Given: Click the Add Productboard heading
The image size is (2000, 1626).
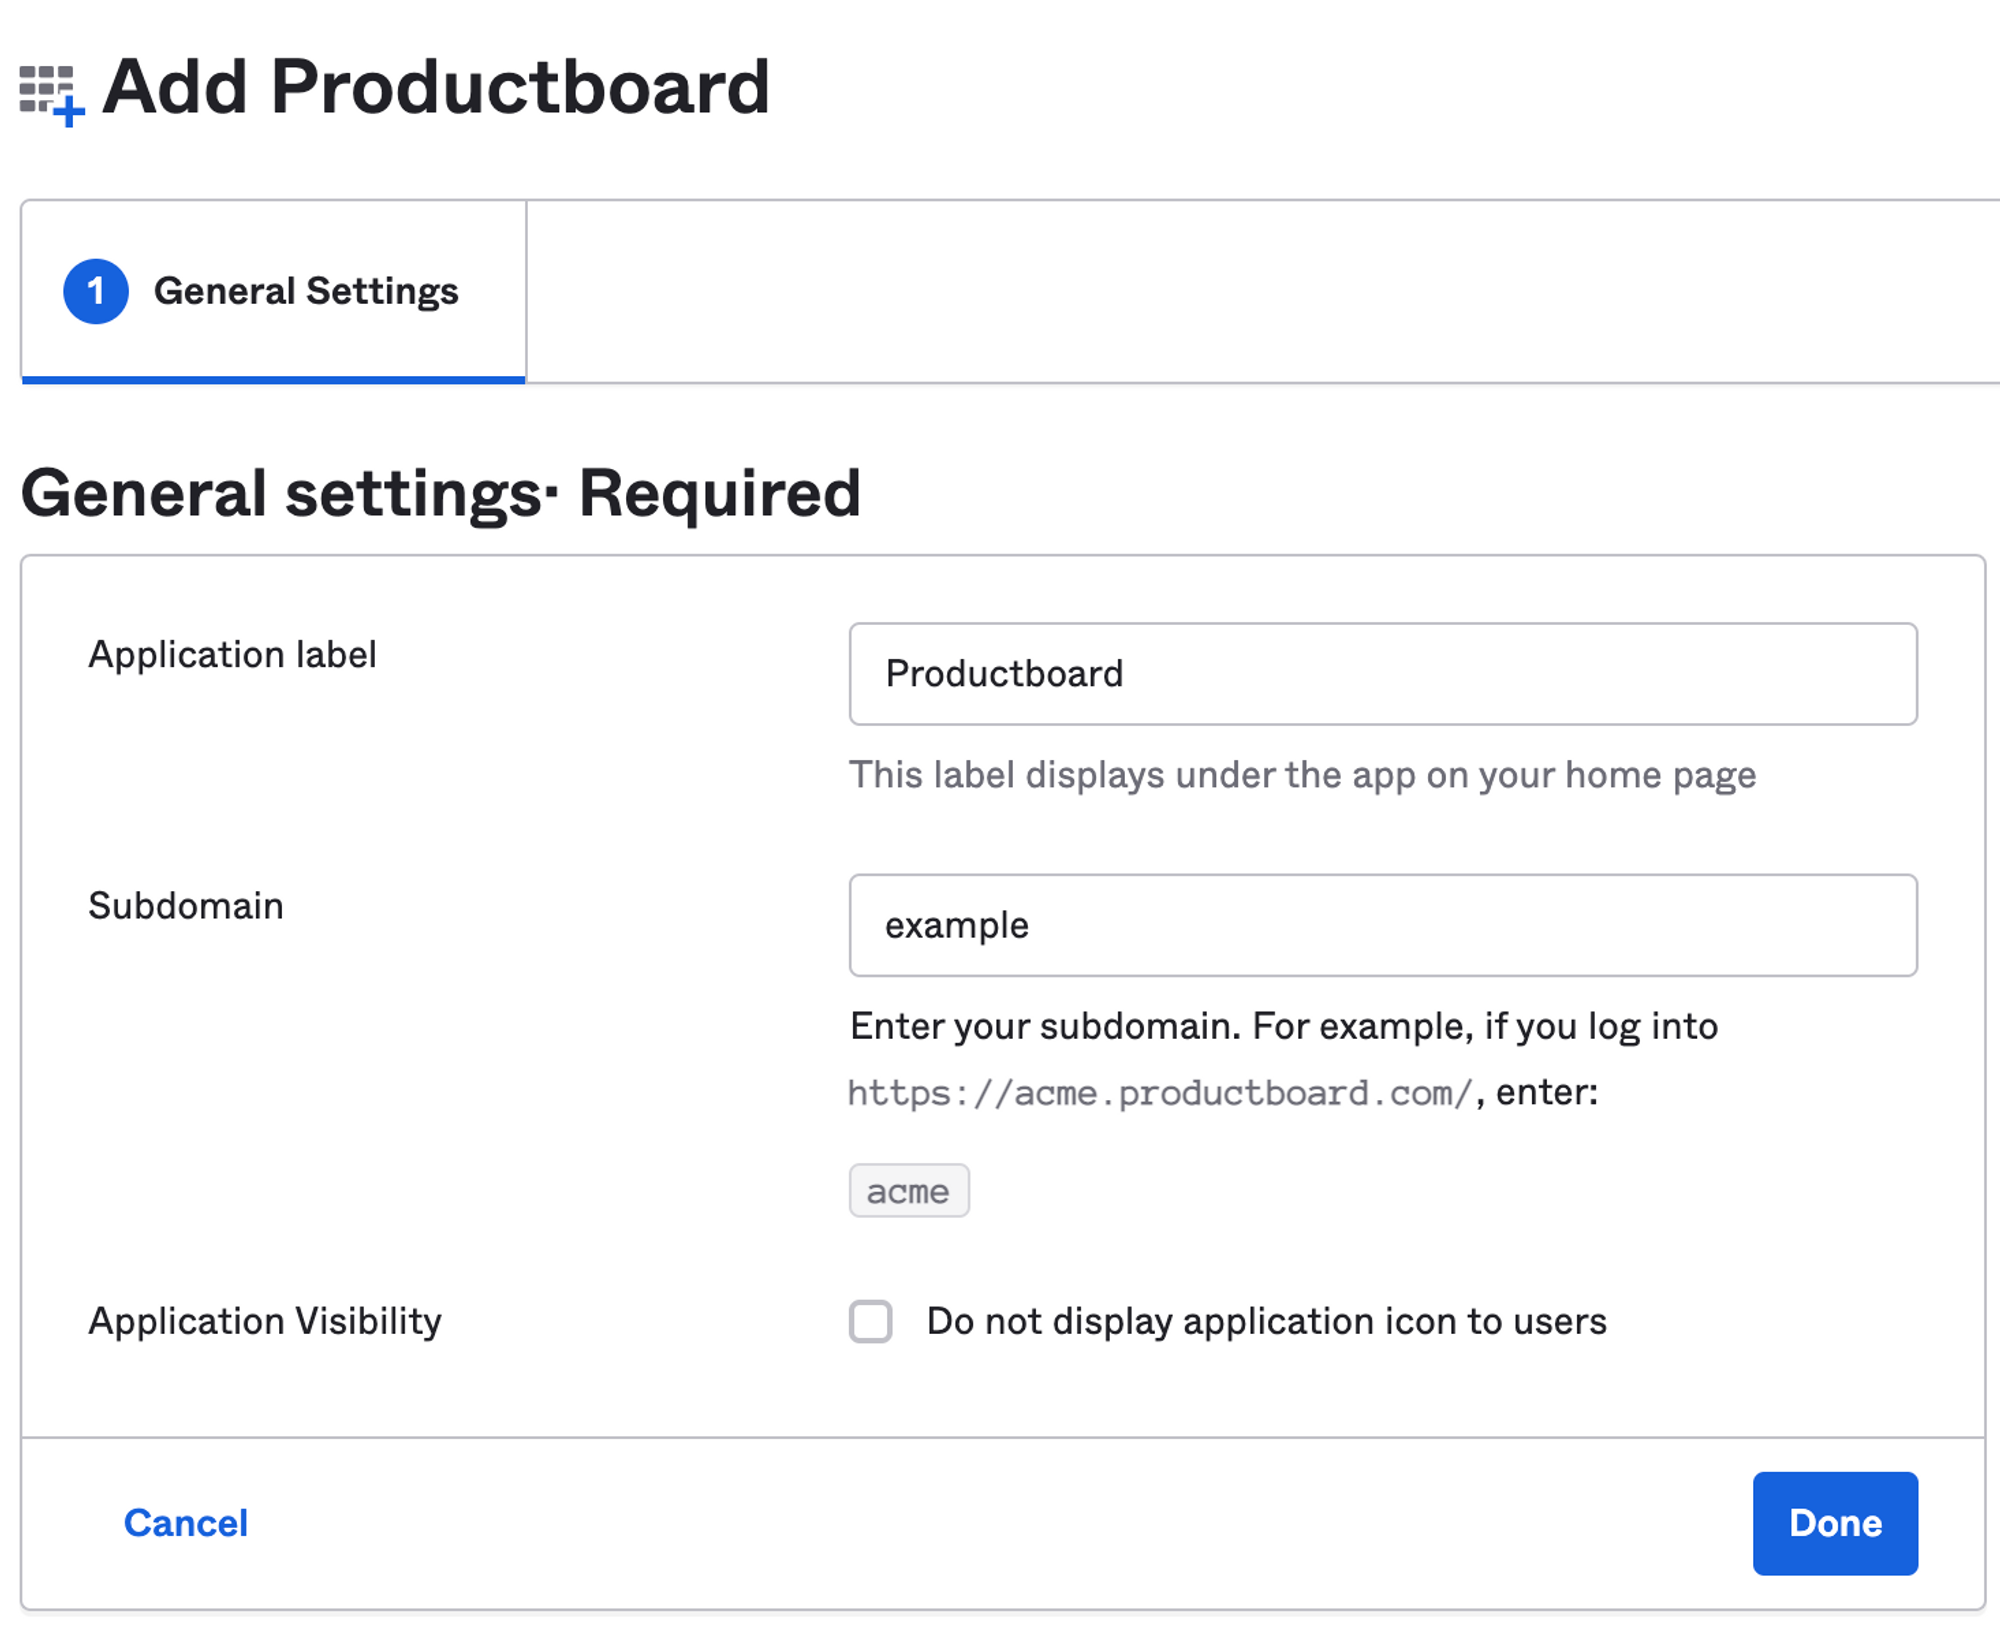Looking at the screenshot, I should [436, 87].
